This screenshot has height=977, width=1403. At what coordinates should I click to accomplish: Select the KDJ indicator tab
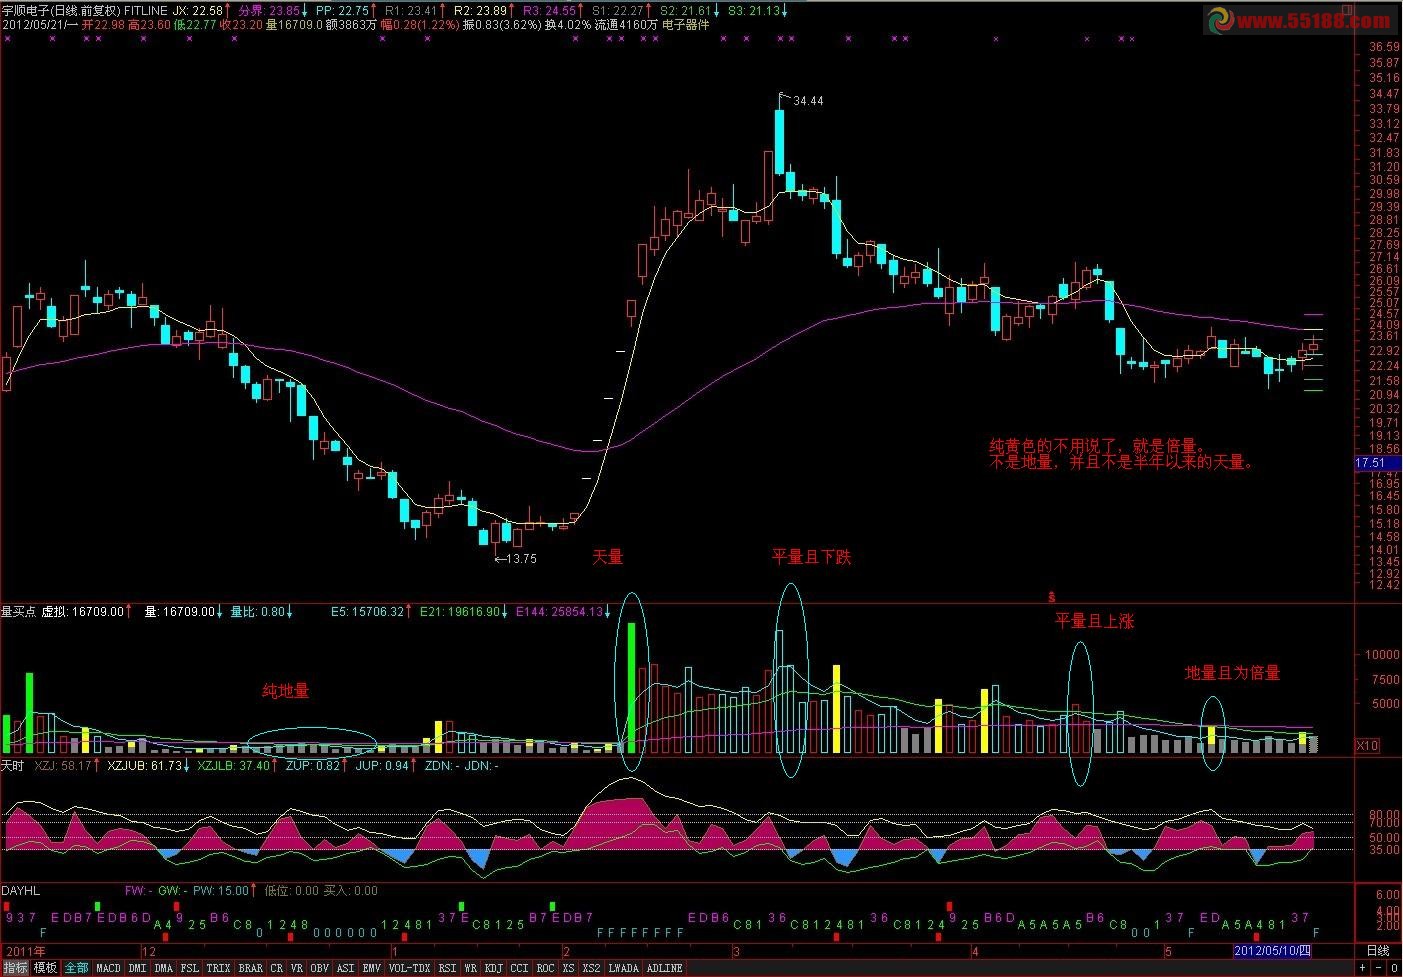click(494, 968)
